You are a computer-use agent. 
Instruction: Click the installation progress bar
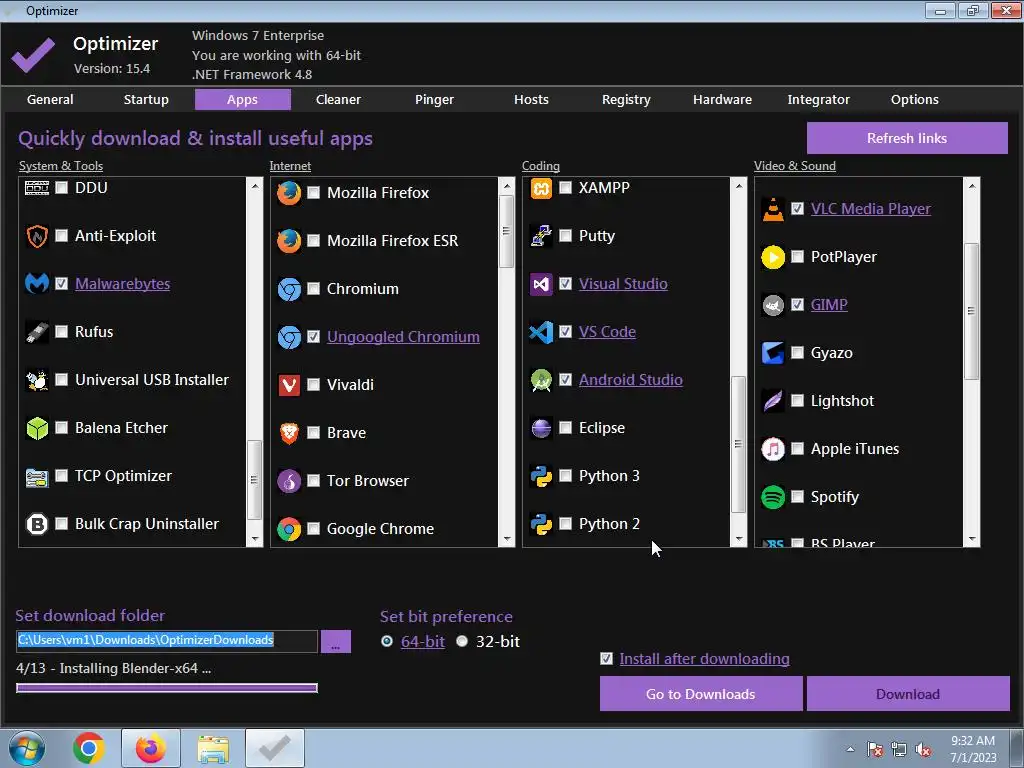click(x=167, y=688)
